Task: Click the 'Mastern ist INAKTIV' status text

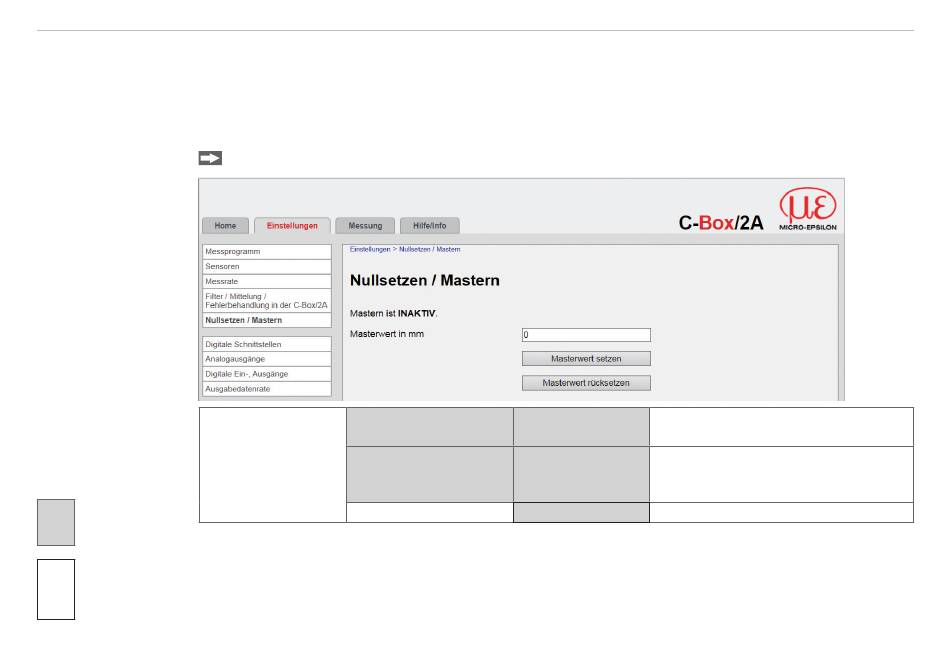Action: (x=393, y=313)
